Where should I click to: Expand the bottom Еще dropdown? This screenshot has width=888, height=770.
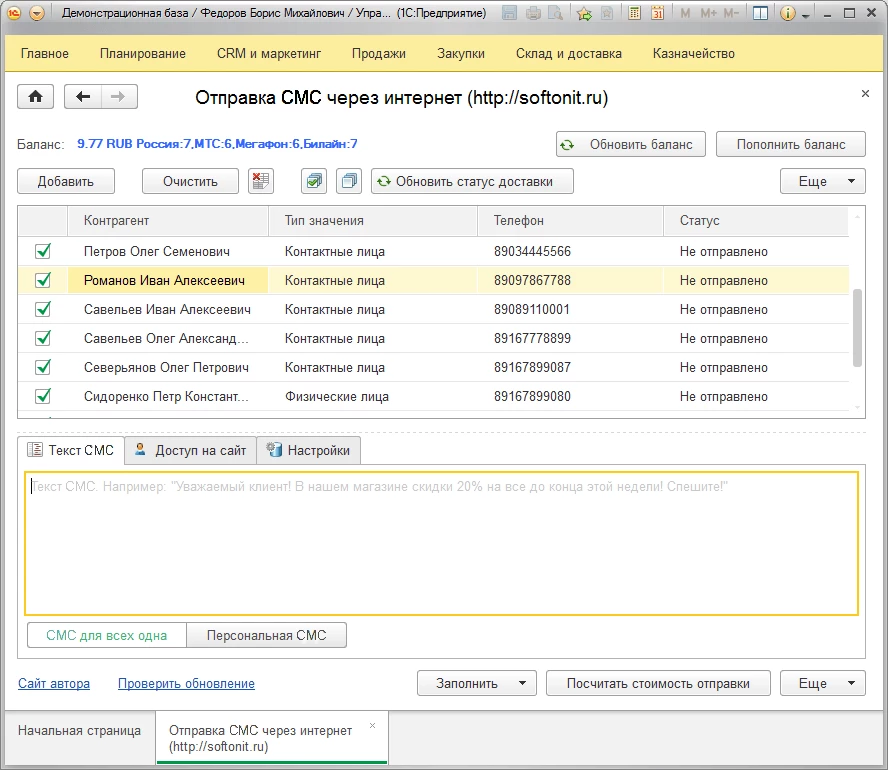(x=822, y=684)
